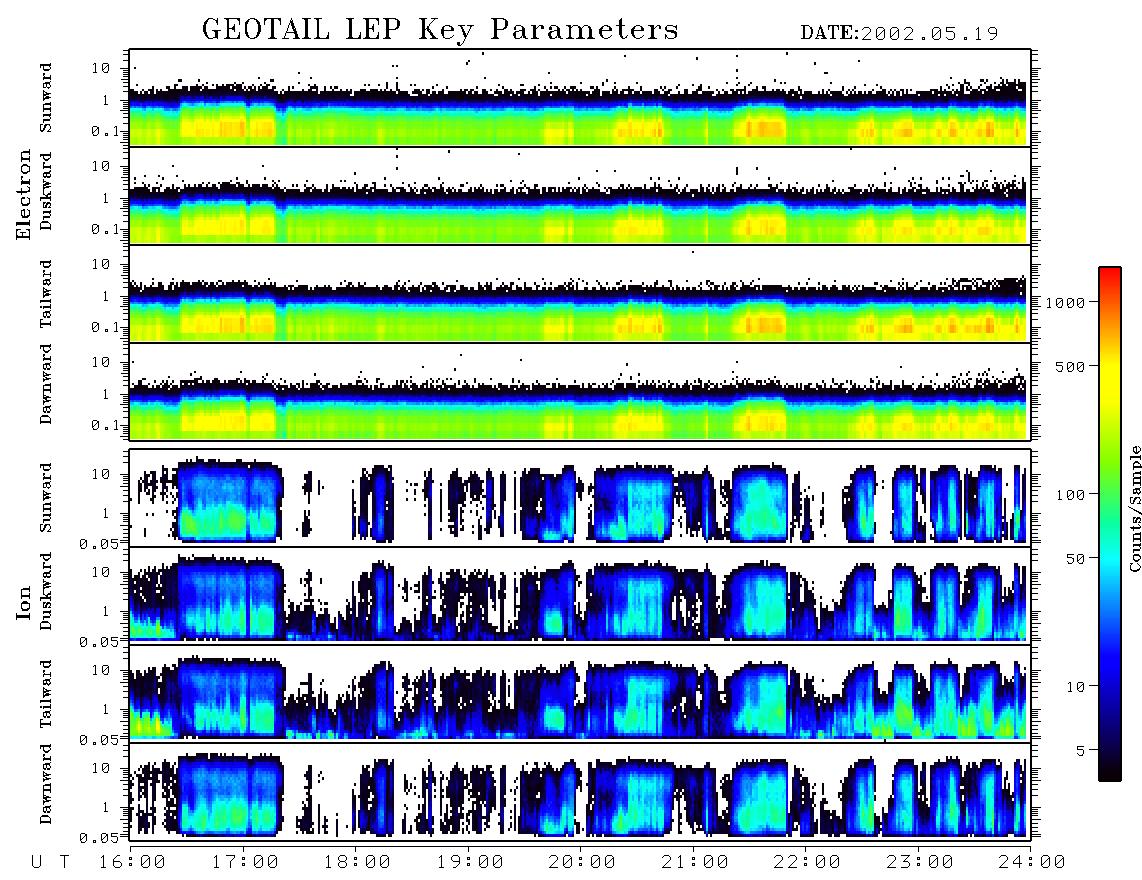Click the 100 colorbar tick label
This screenshot has height=880, width=1142.
point(1071,495)
